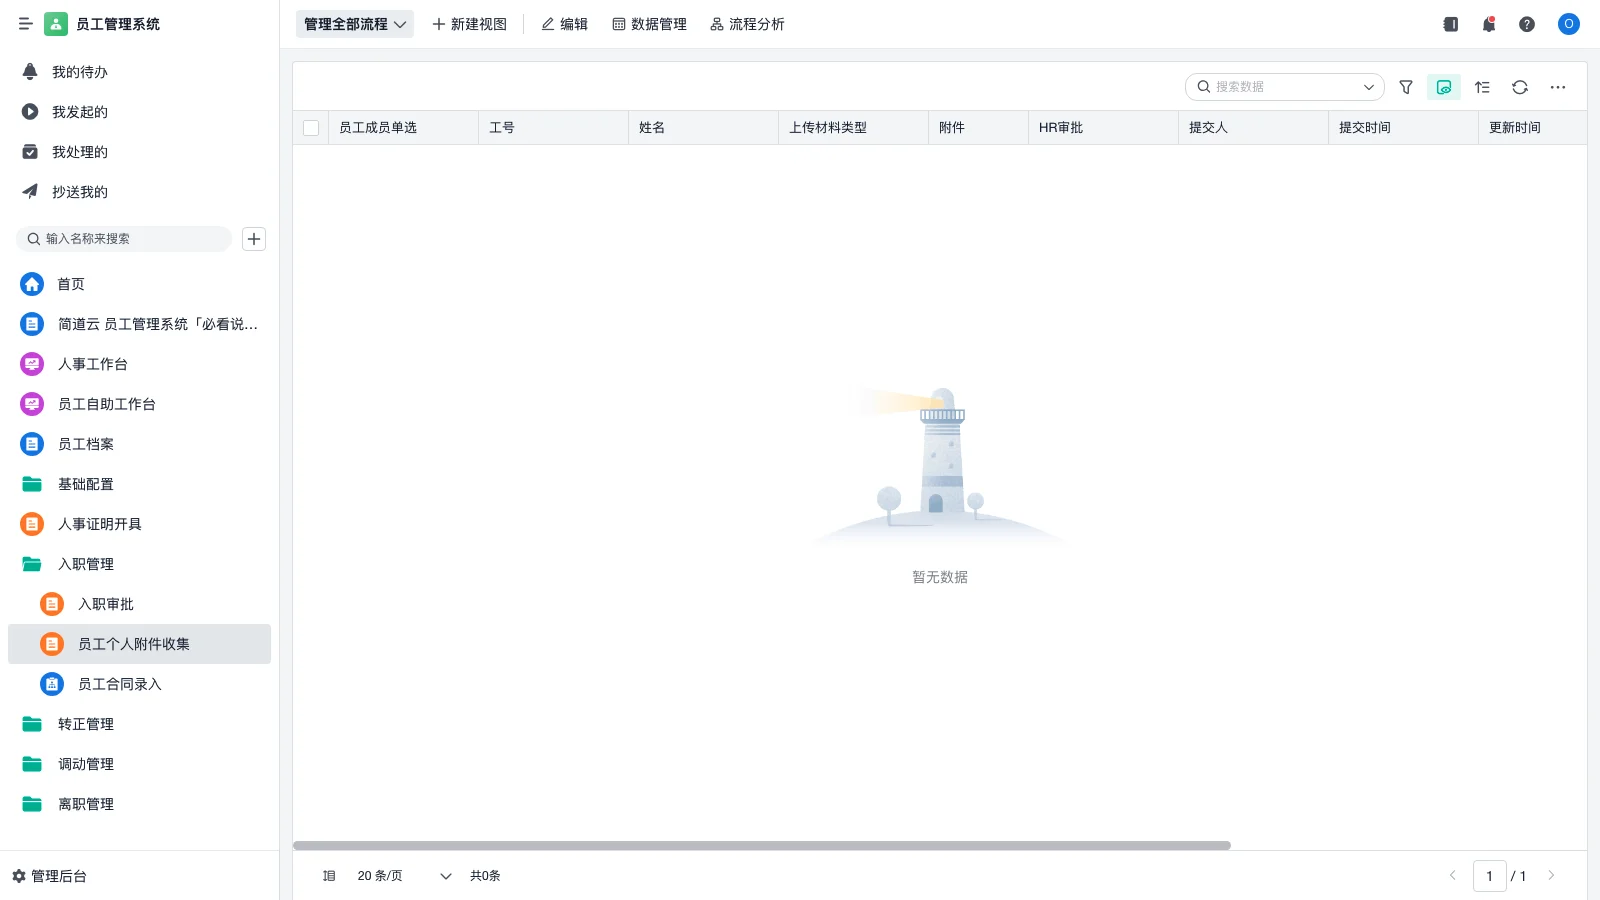Open the 编辑 form editor
Image resolution: width=1600 pixels, height=900 pixels.
tap(564, 24)
